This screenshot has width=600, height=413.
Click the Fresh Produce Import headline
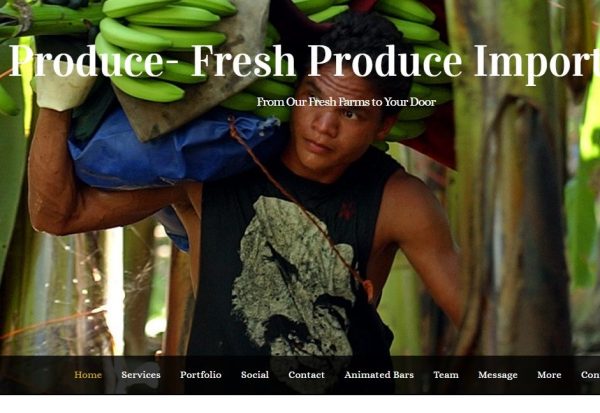(395, 62)
